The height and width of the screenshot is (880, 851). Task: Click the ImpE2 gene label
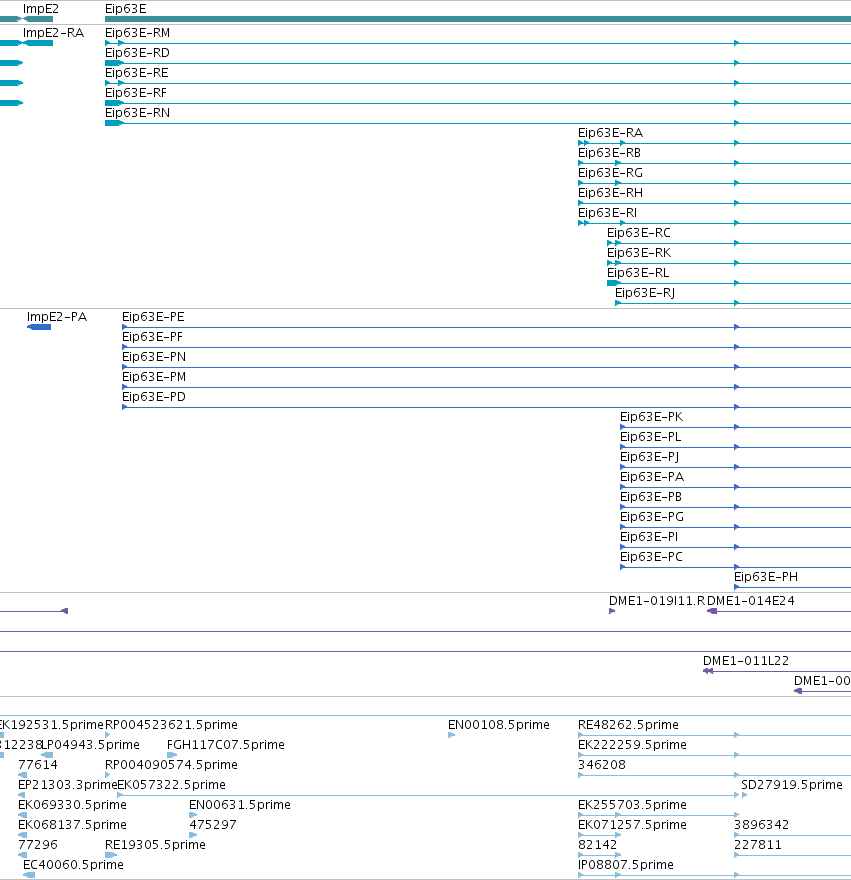[x=40, y=9]
